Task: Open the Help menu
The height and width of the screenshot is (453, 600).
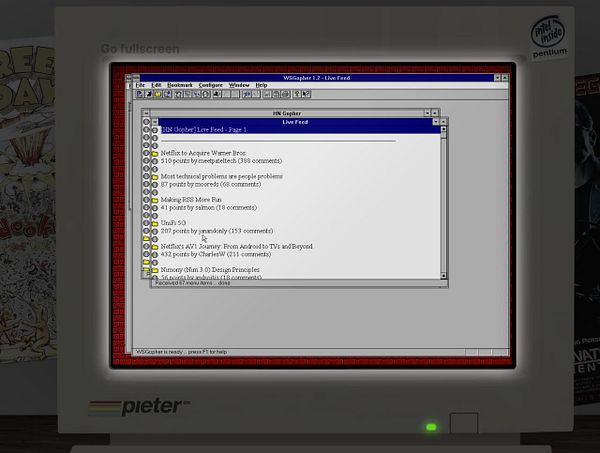Action: [x=261, y=85]
